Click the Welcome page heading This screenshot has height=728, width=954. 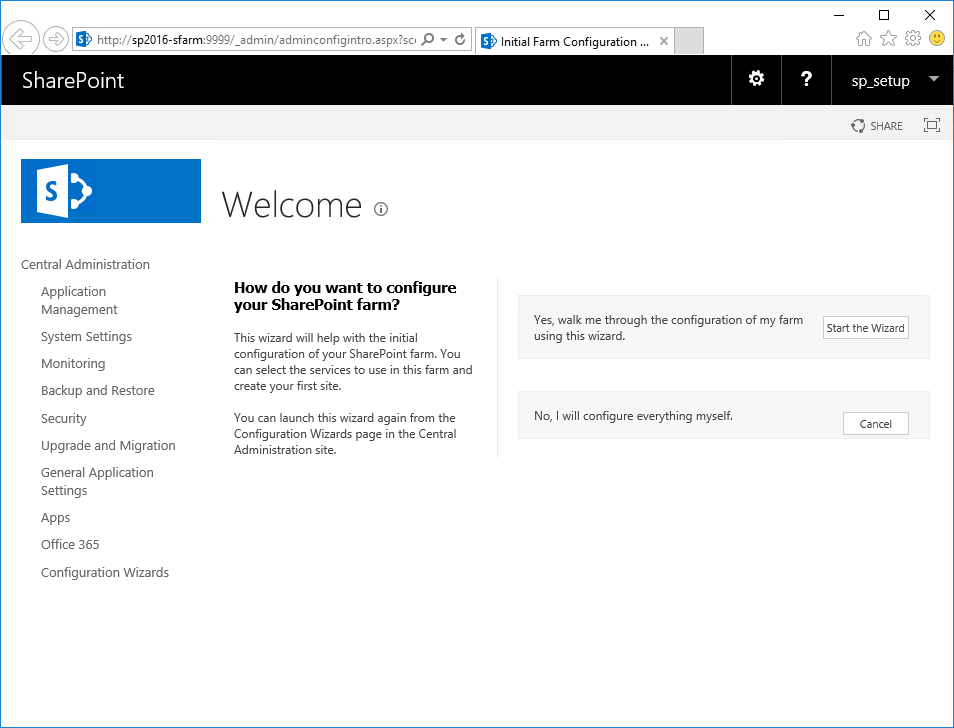[x=291, y=204]
